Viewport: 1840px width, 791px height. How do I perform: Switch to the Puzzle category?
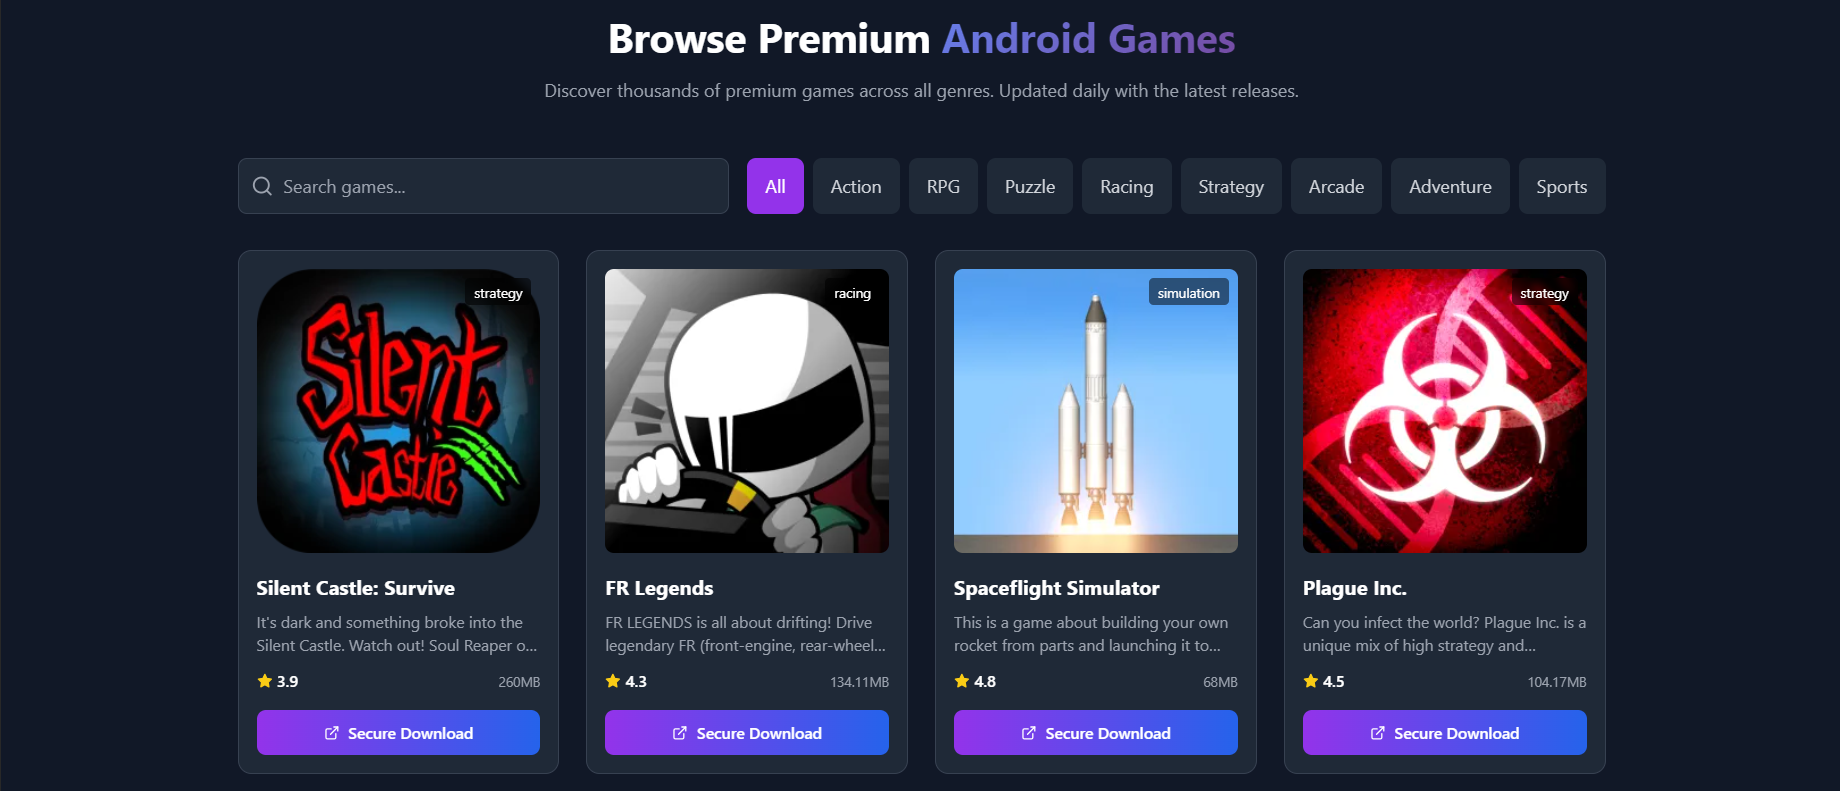(1030, 186)
